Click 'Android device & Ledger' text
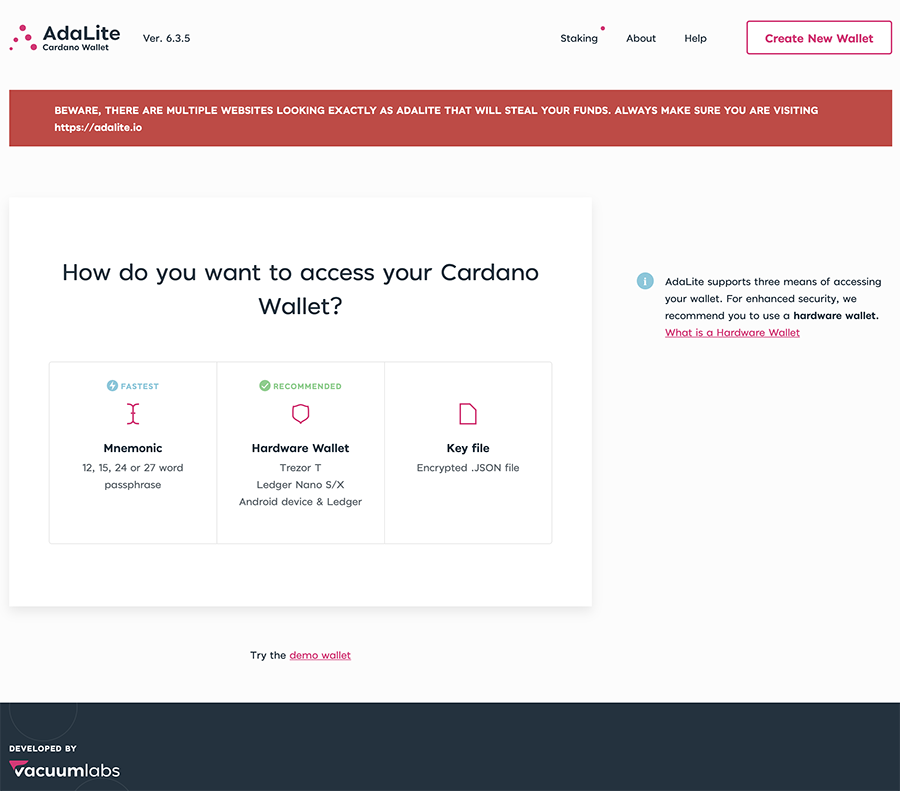The height and width of the screenshot is (791, 900). click(x=300, y=502)
